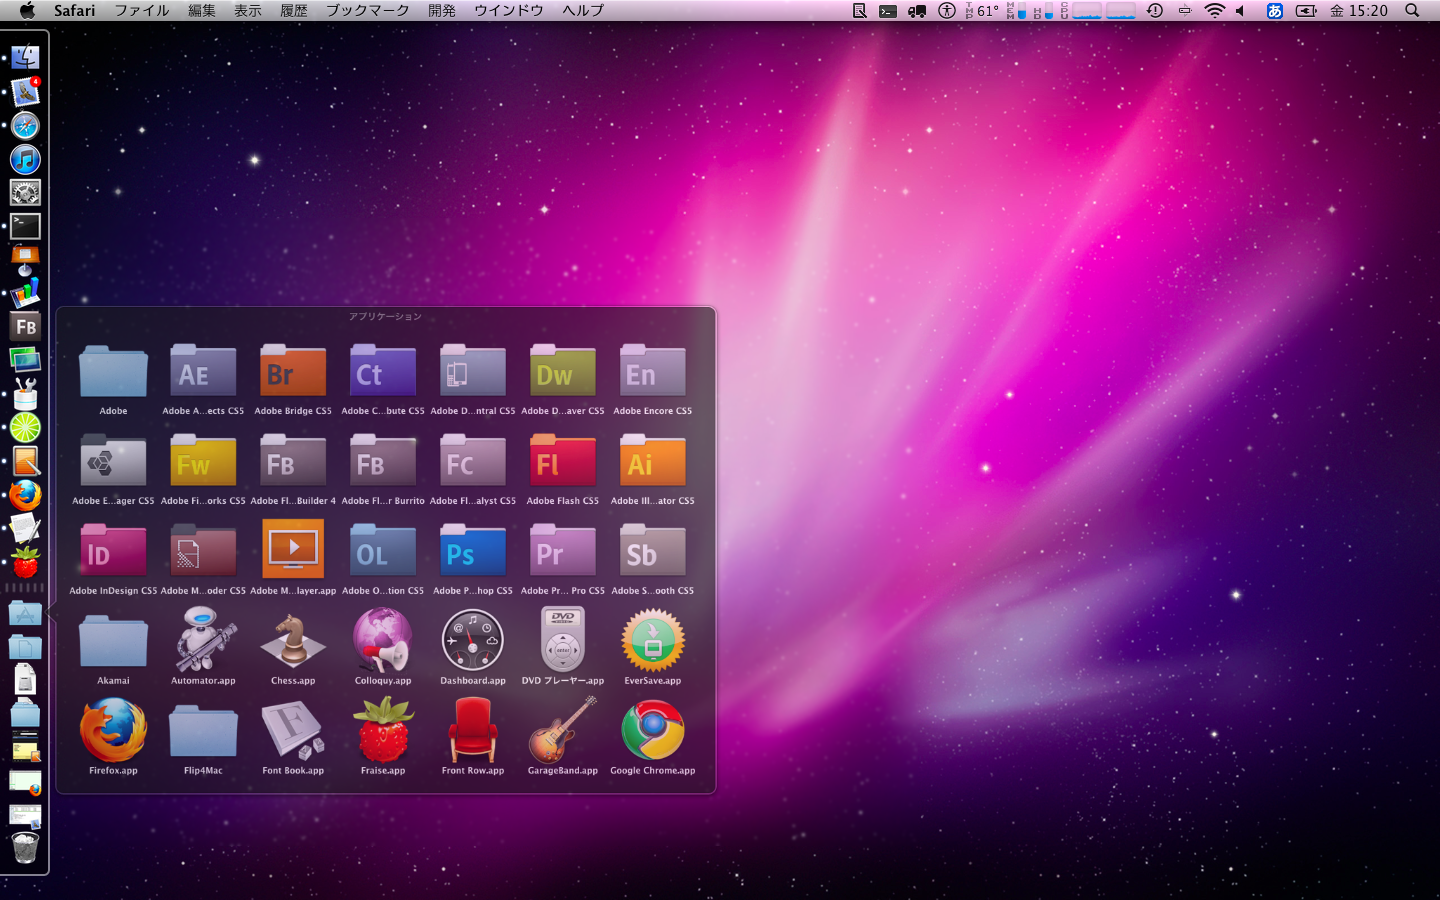Open the ファイル menu
1440x900 pixels.
pos(141,10)
